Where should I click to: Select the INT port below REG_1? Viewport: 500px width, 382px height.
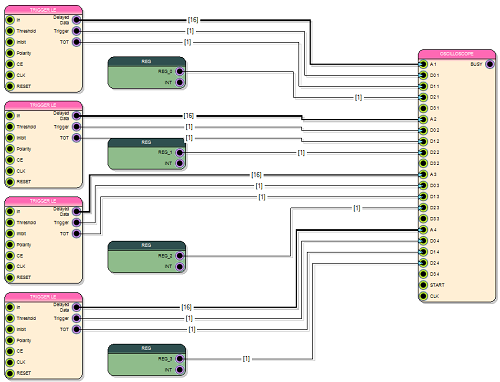[180, 163]
